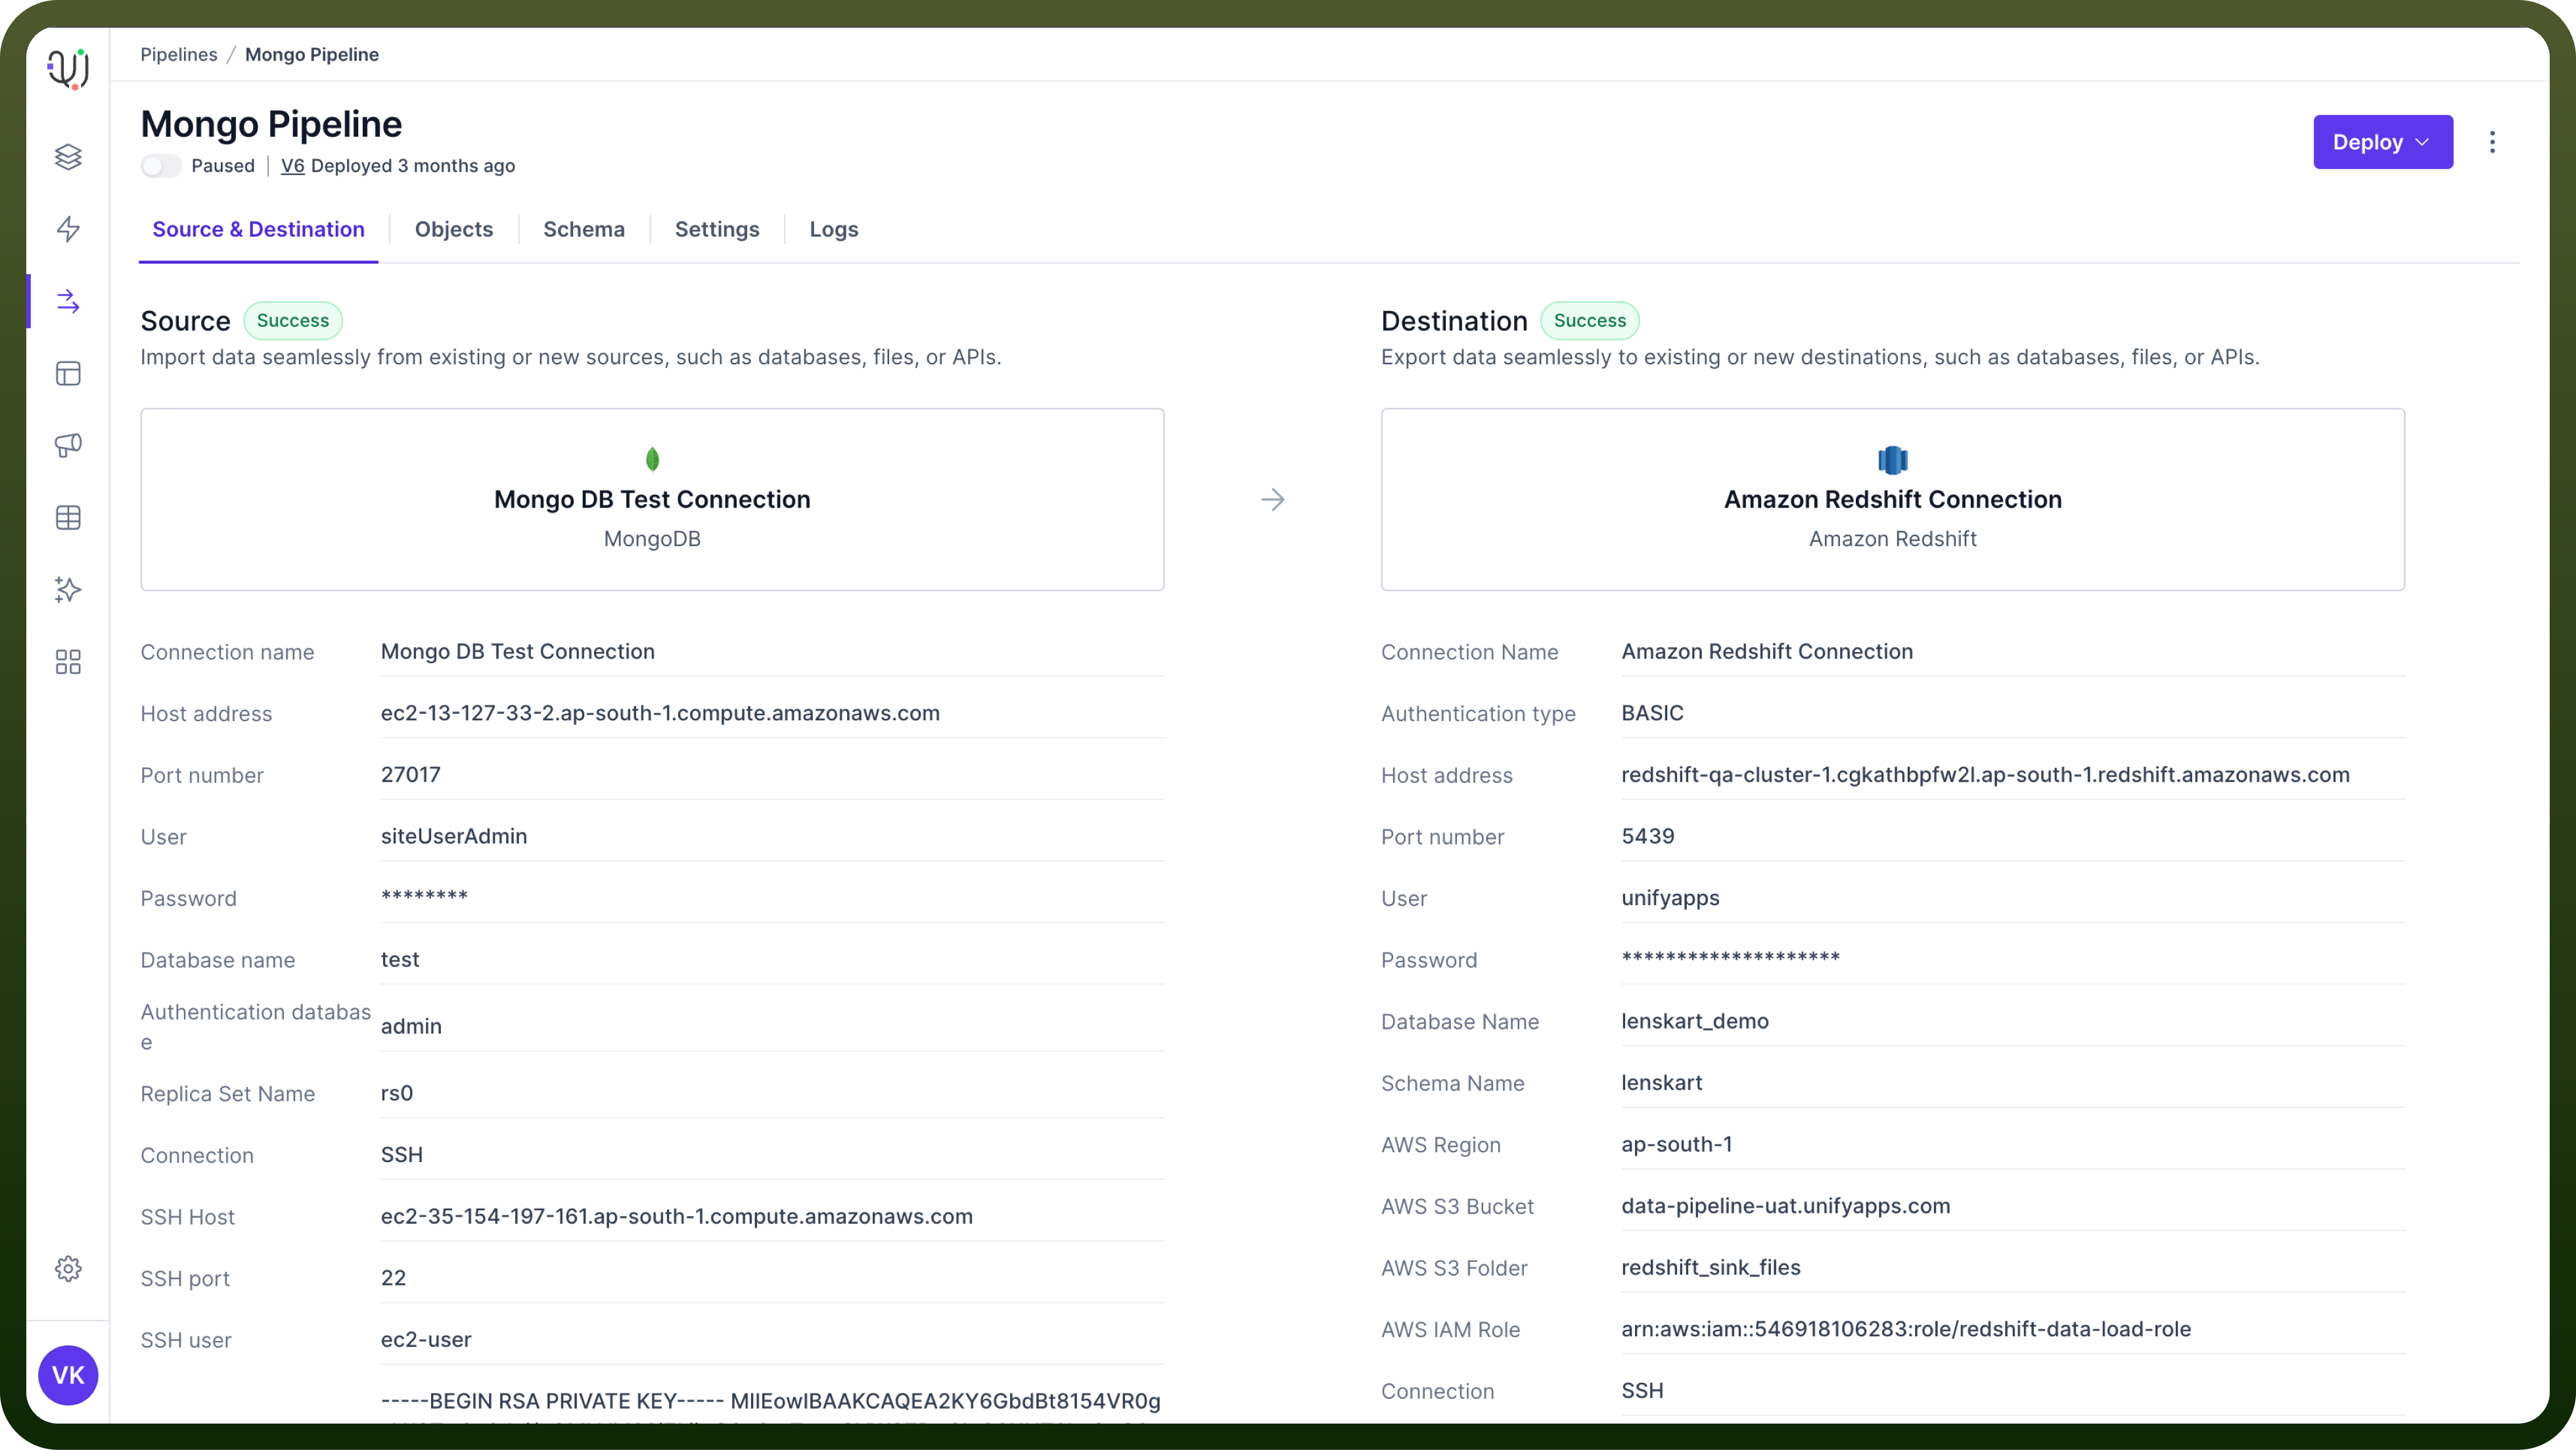The width and height of the screenshot is (2576, 1450).
Task: Open the three-dot more options menu
Action: (2492, 142)
